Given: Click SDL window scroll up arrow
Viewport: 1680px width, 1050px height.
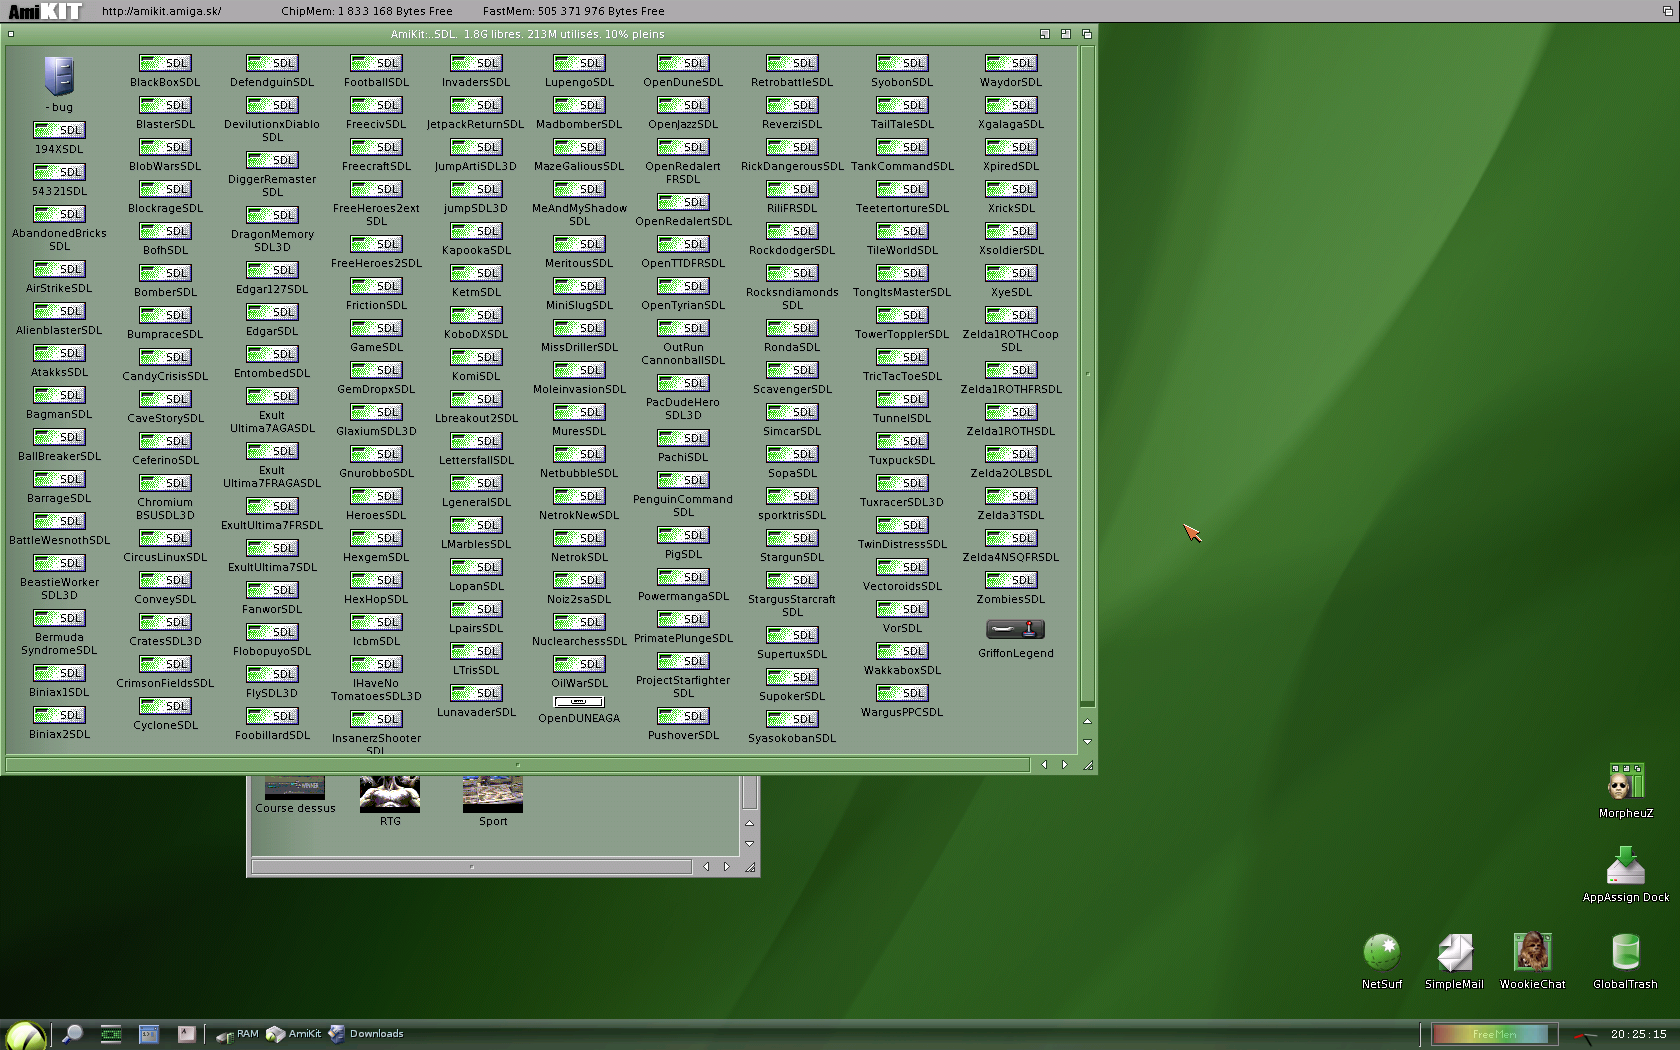Looking at the screenshot, I should 1087,721.
